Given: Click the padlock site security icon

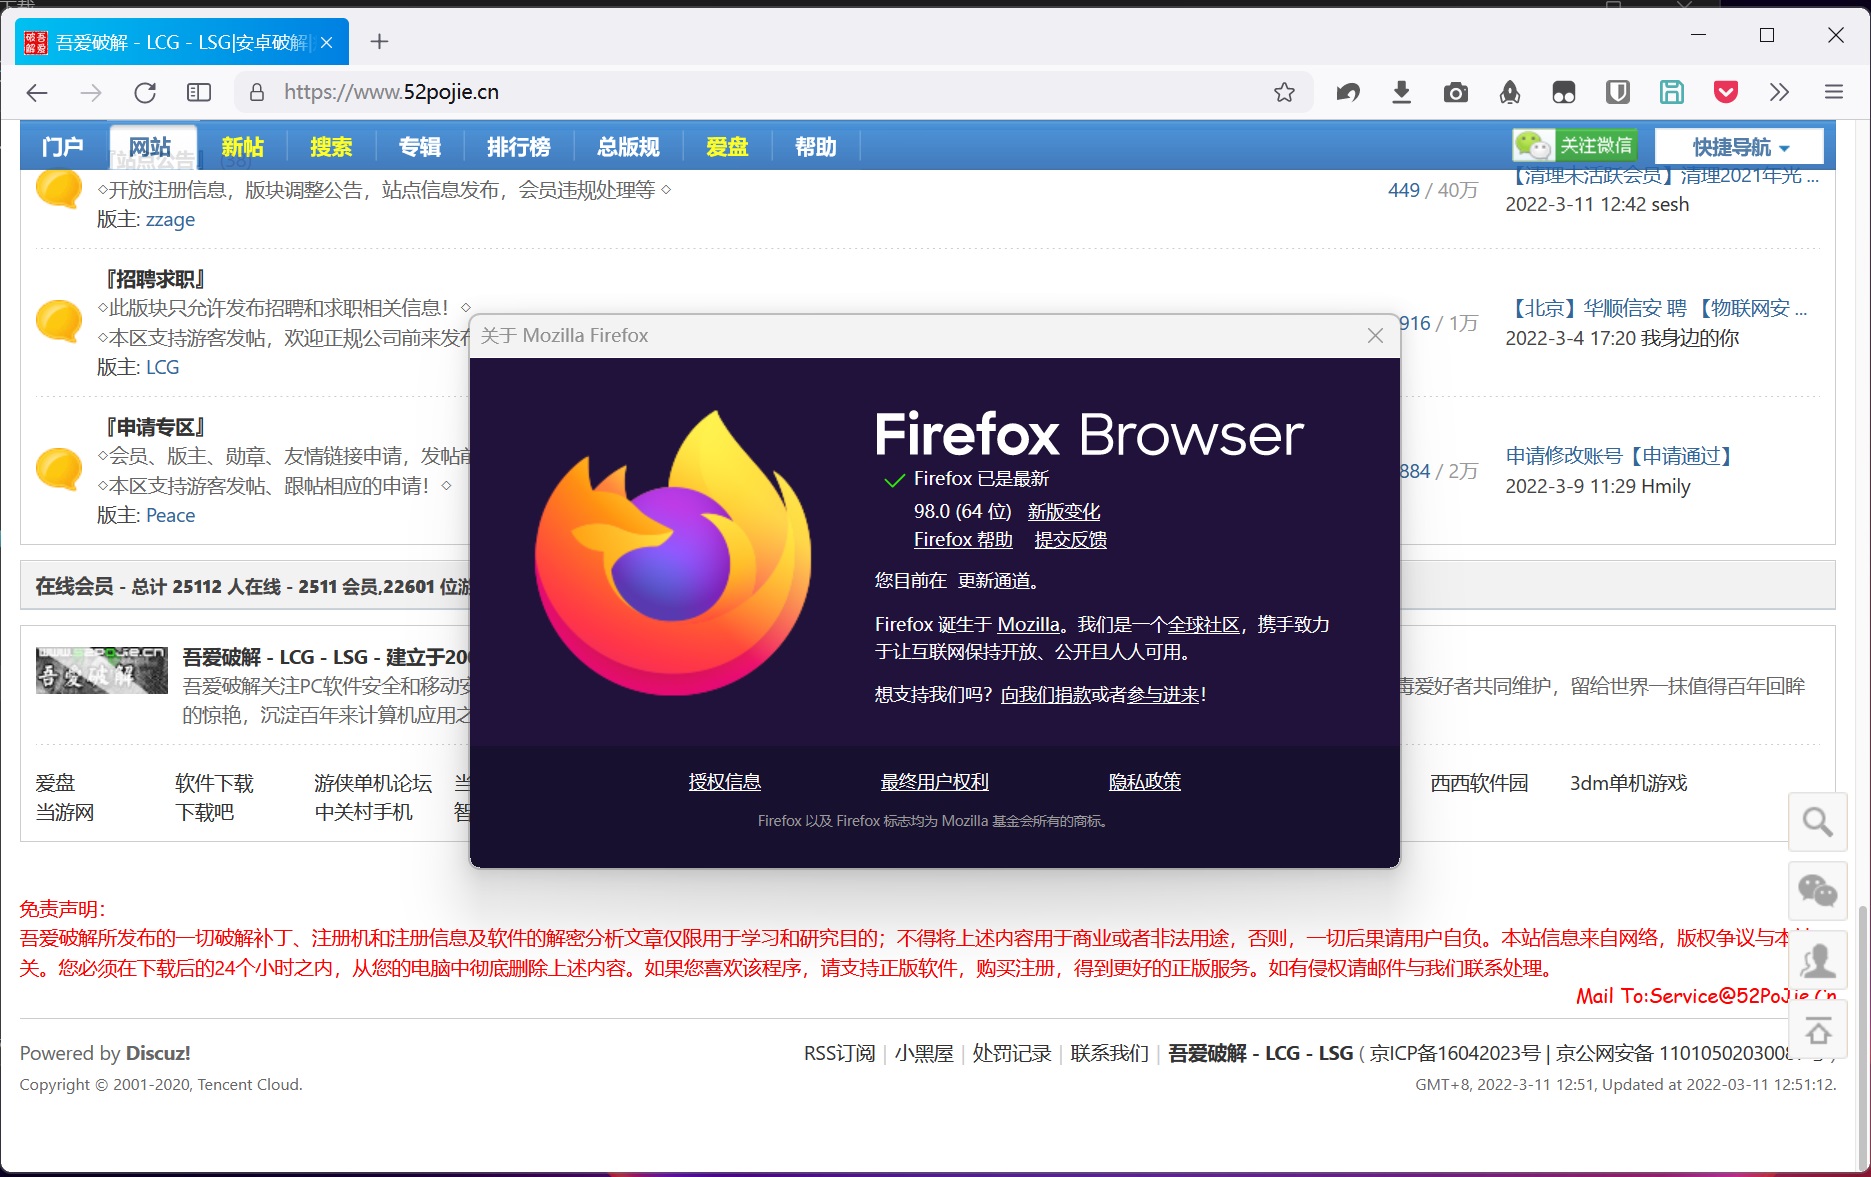Looking at the screenshot, I should click(x=257, y=92).
